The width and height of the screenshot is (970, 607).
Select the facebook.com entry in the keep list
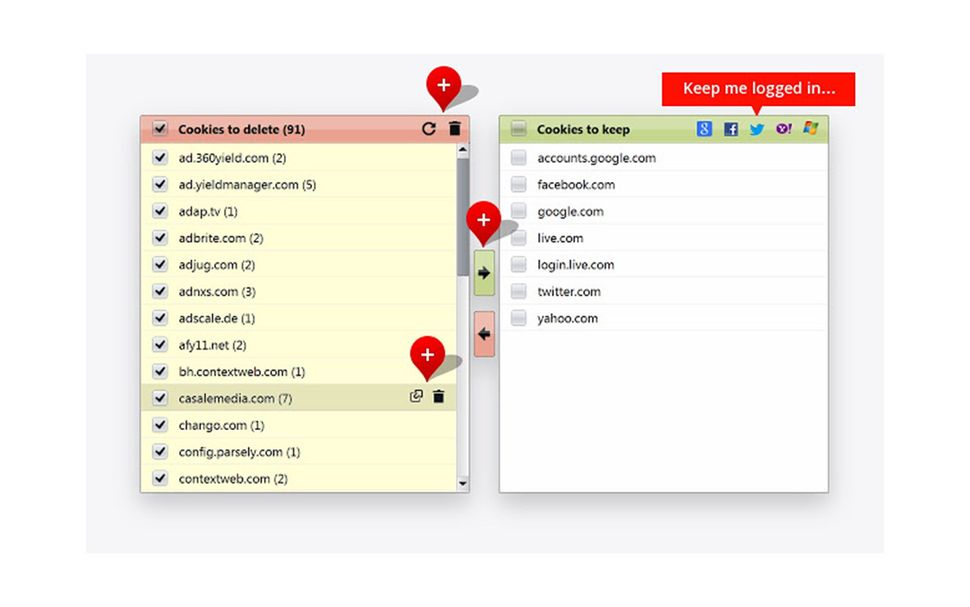pyautogui.click(x=576, y=184)
